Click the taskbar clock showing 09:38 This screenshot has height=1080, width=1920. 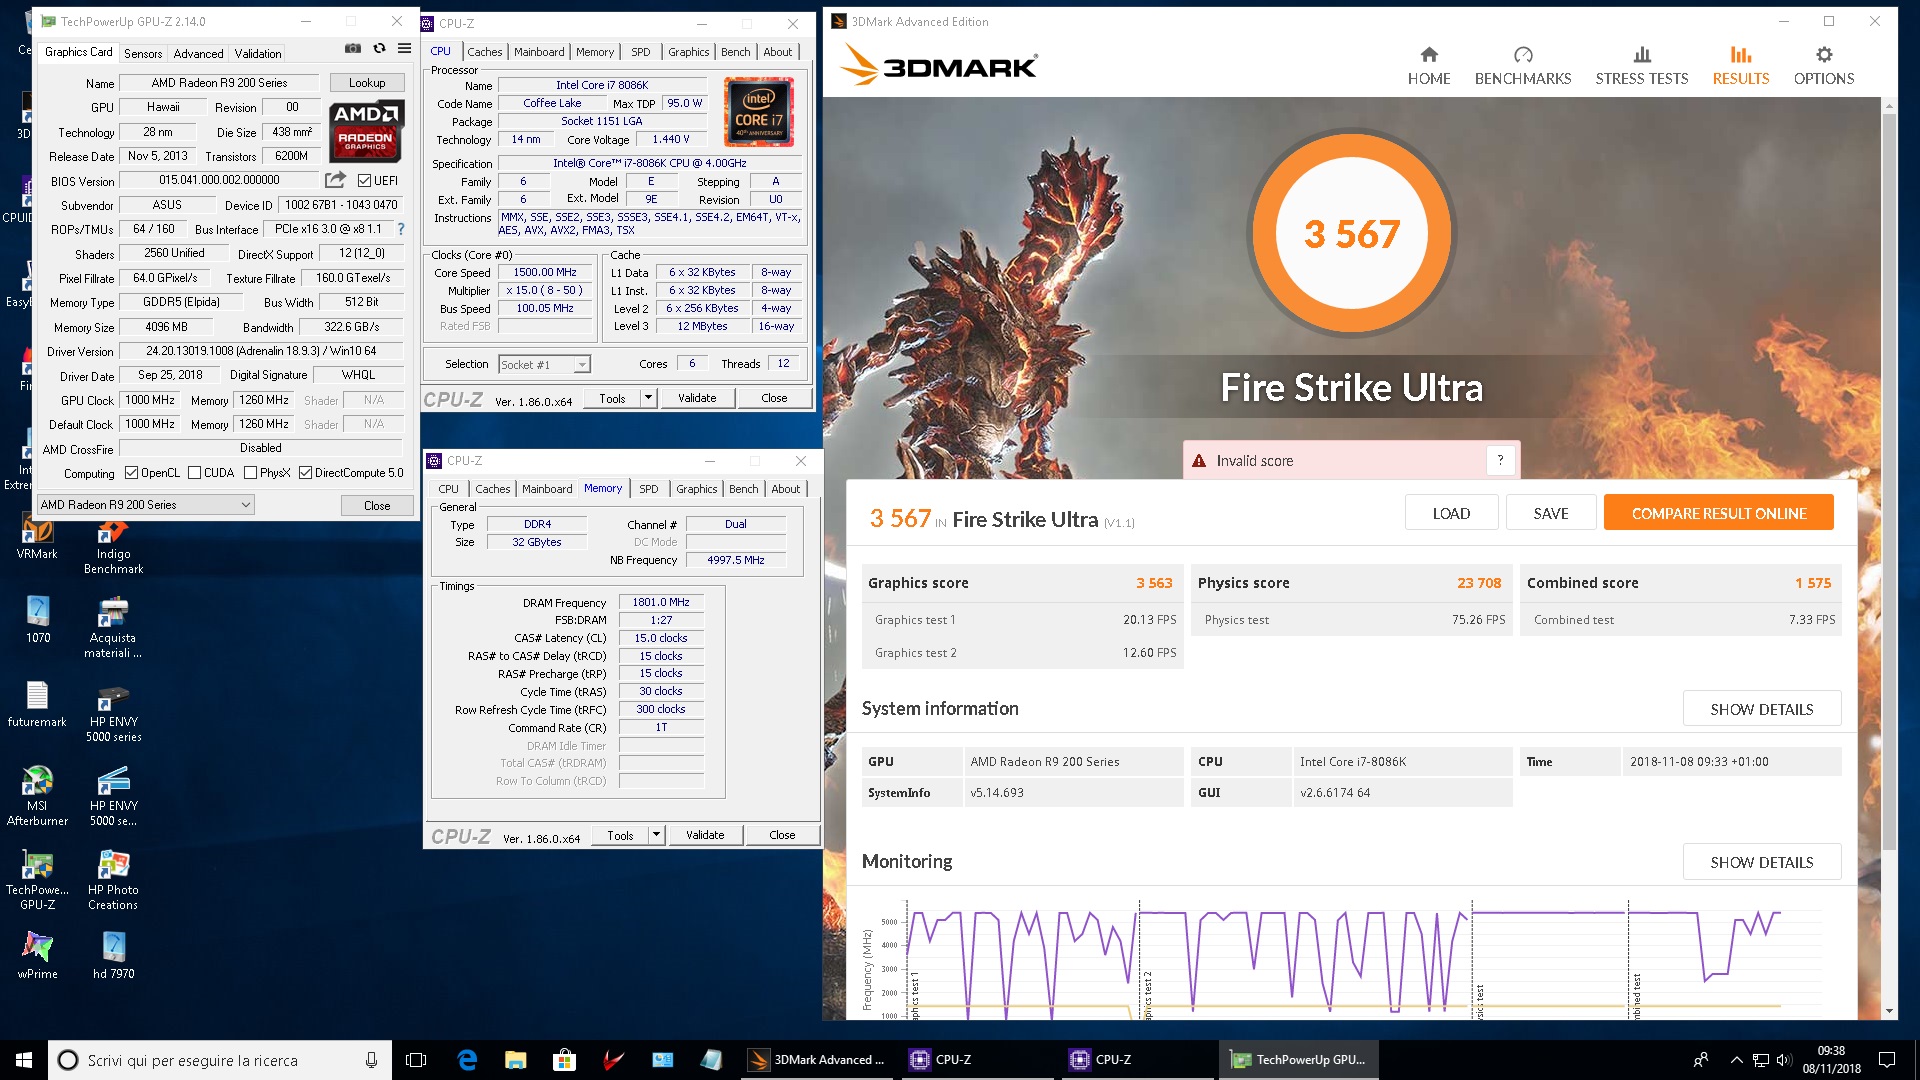pyautogui.click(x=1831, y=1060)
